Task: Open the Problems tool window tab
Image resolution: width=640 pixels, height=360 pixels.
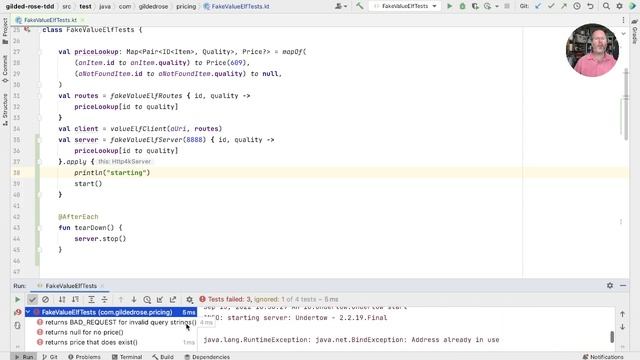Action: (x=84, y=357)
